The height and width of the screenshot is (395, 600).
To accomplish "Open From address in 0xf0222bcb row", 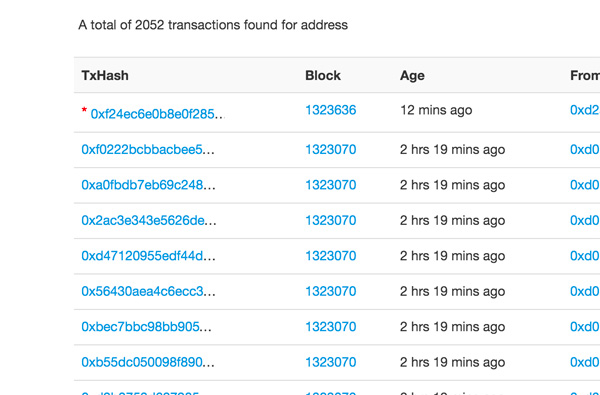I will [x=585, y=149].
